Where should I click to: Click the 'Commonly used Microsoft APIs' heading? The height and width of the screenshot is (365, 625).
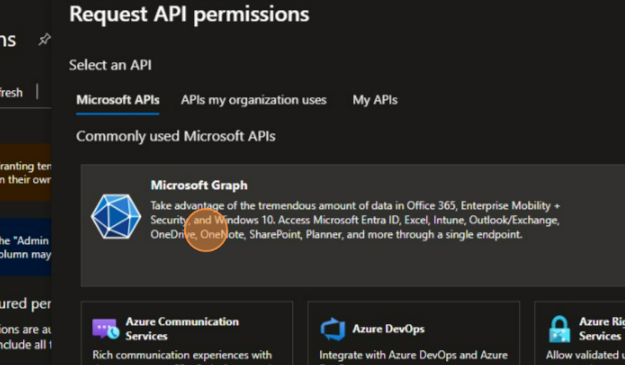pos(176,136)
